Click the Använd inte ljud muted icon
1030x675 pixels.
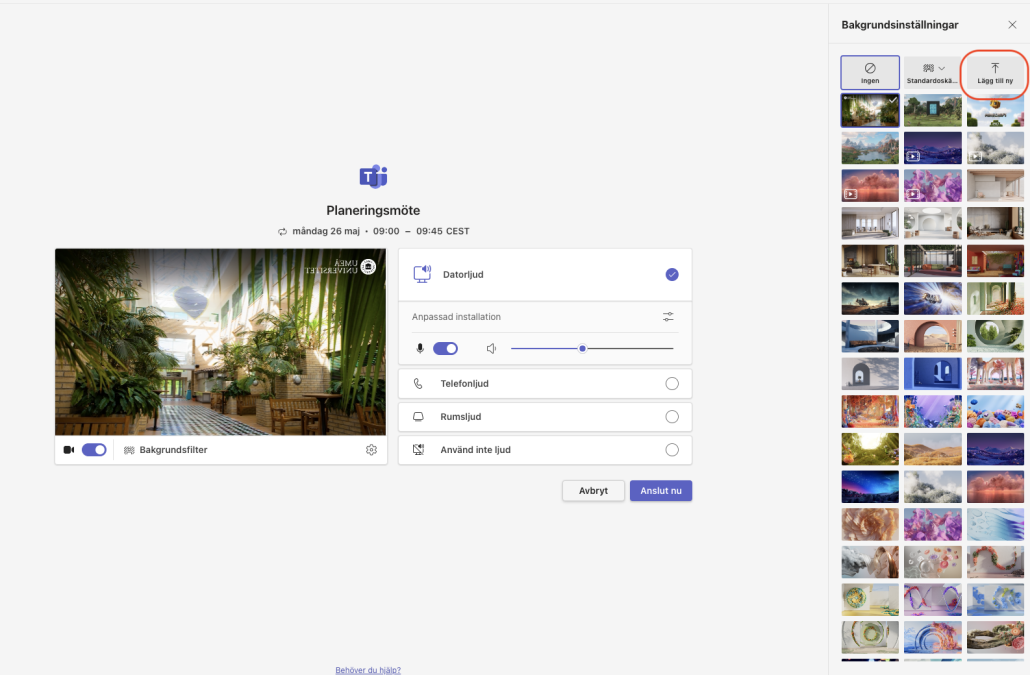point(418,450)
